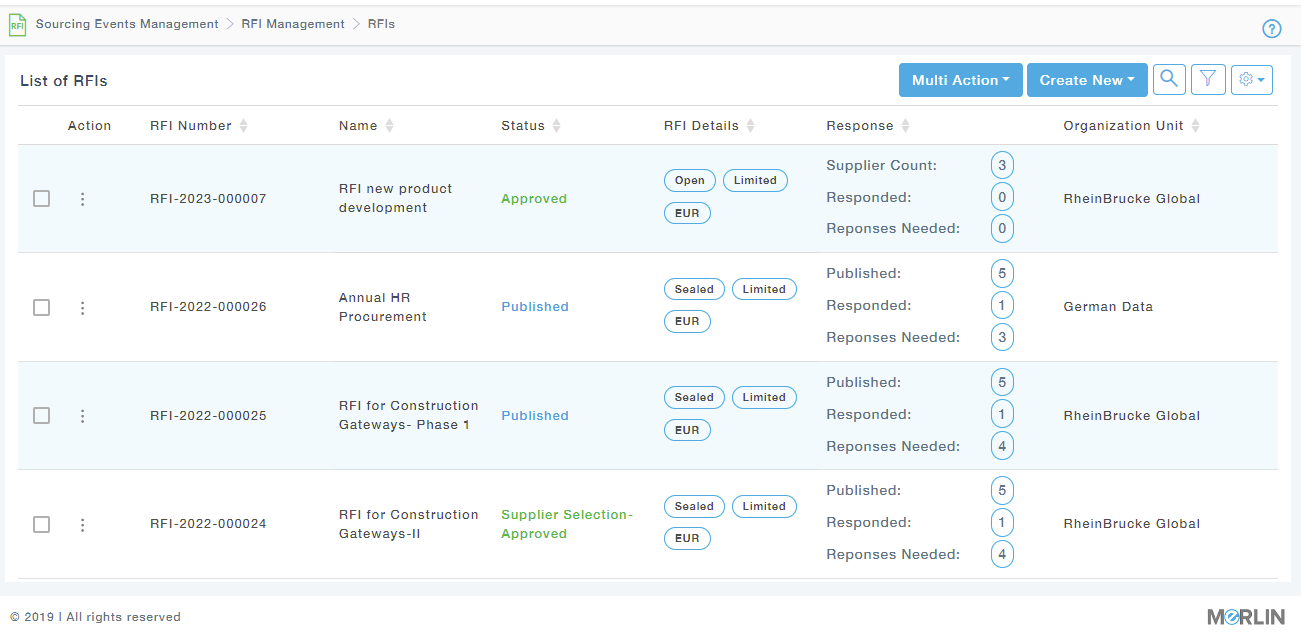Go to Sourcing Events Management breadcrumb

127,24
